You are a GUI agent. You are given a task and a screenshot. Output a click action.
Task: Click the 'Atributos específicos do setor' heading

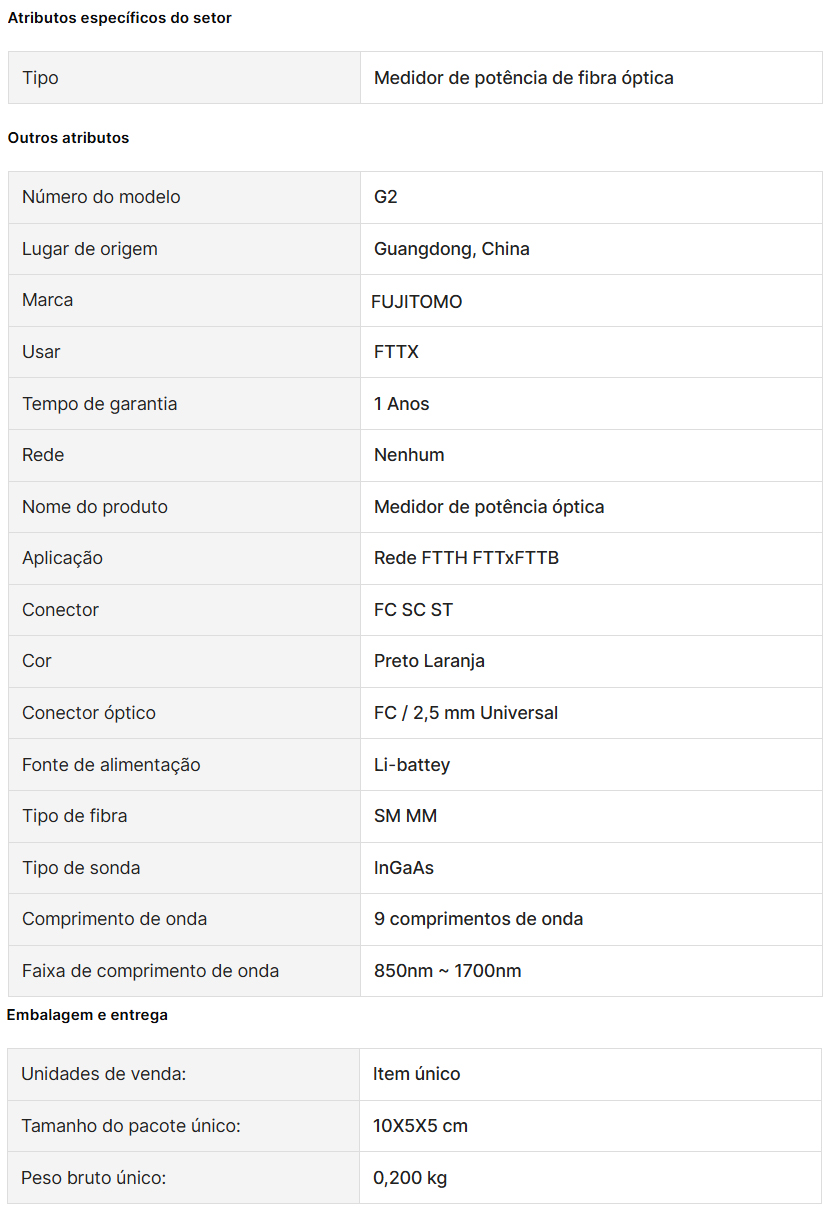119,18
